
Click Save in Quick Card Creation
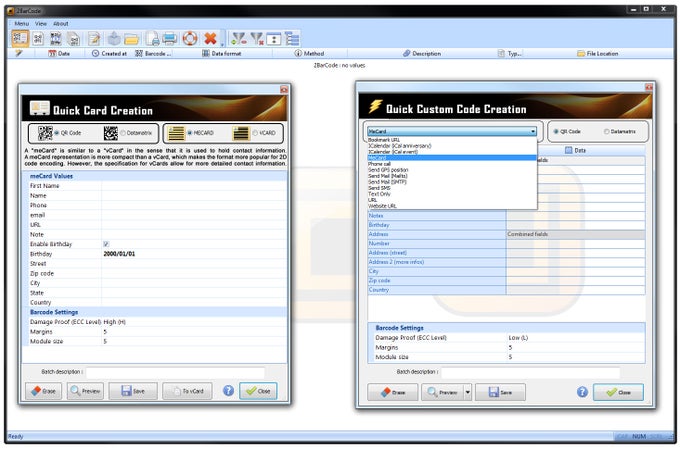[133, 391]
